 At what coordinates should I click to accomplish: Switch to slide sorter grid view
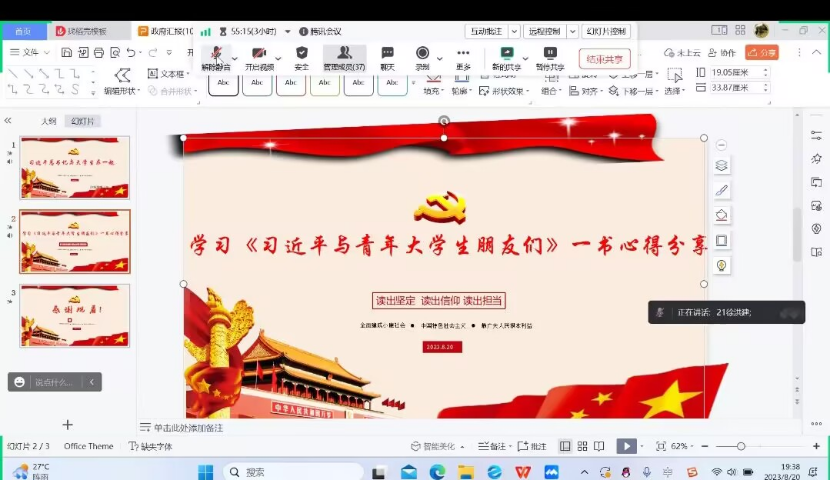(583, 446)
